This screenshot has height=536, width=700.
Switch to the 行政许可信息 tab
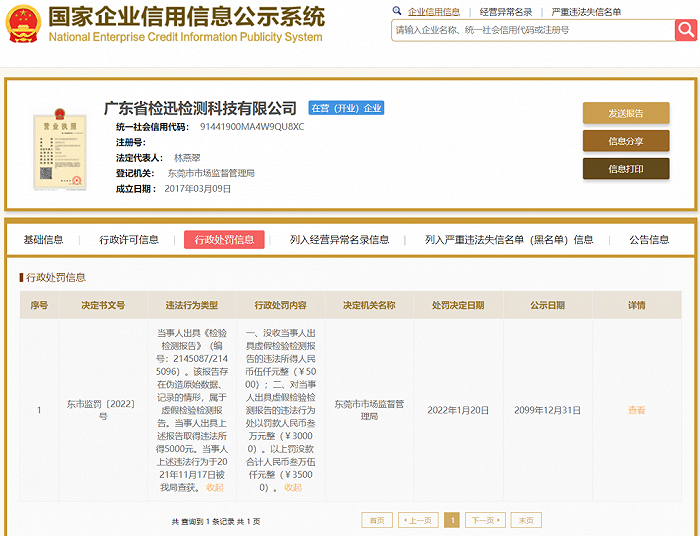pyautogui.click(x=129, y=240)
